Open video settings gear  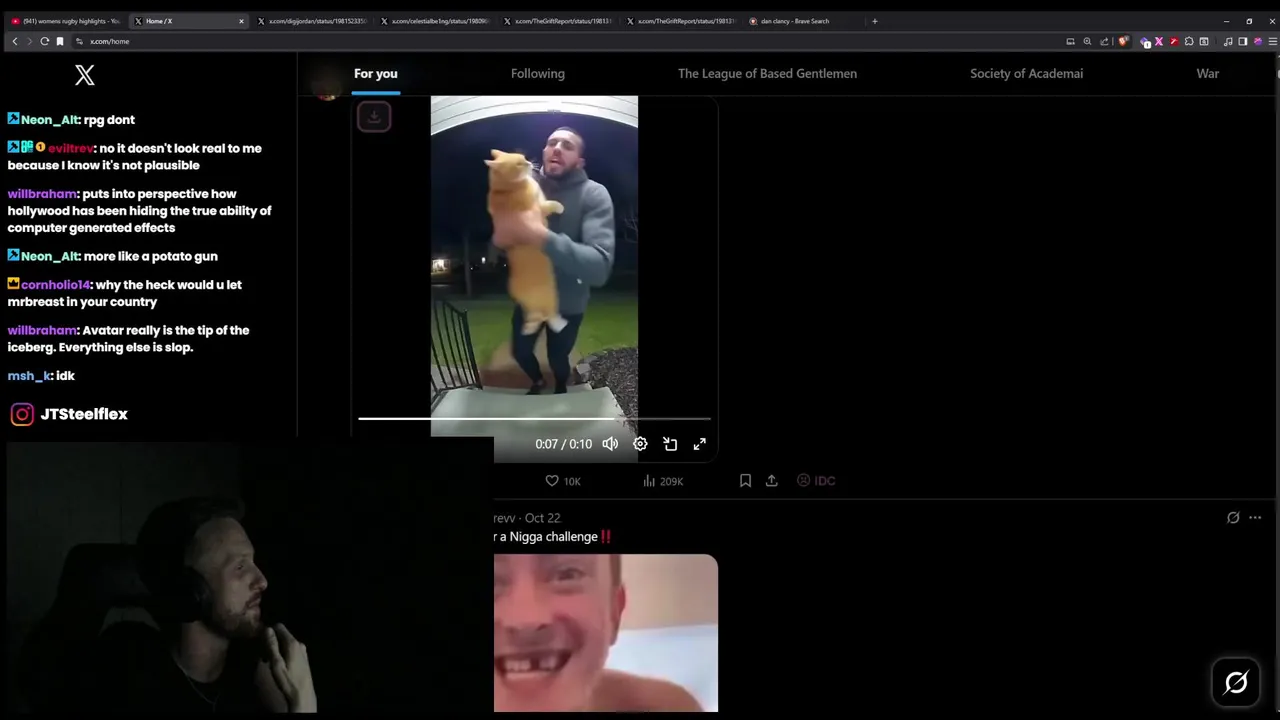click(640, 444)
